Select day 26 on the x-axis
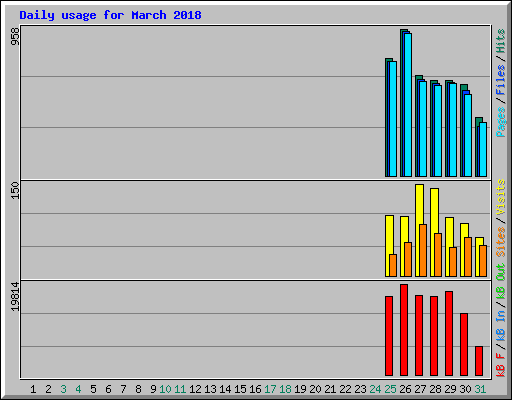This screenshot has height=400, width=512. coord(405,389)
